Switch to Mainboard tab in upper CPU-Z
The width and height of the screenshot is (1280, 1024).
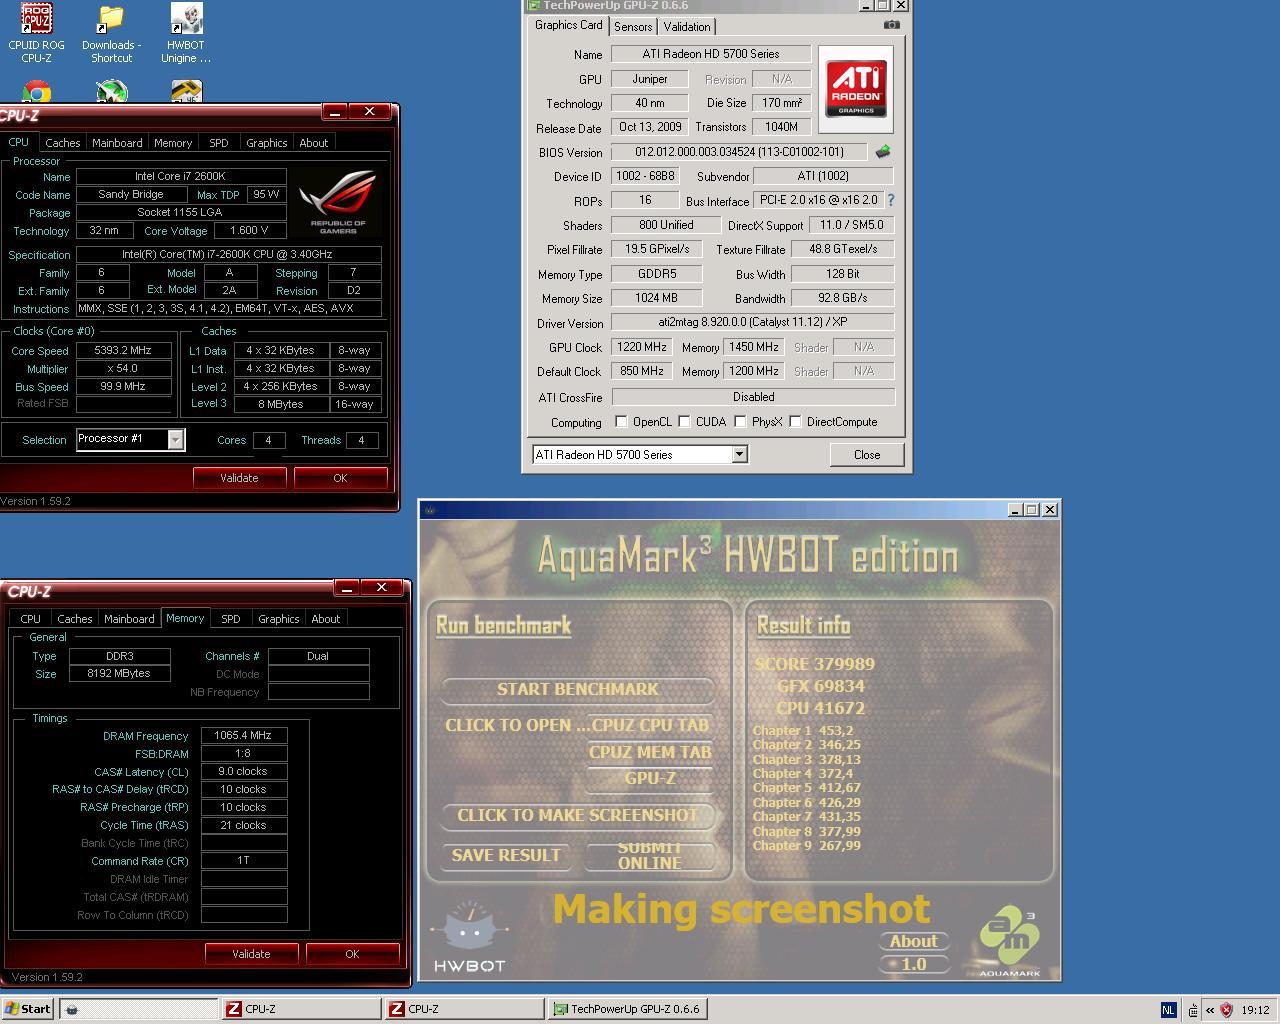click(x=117, y=143)
